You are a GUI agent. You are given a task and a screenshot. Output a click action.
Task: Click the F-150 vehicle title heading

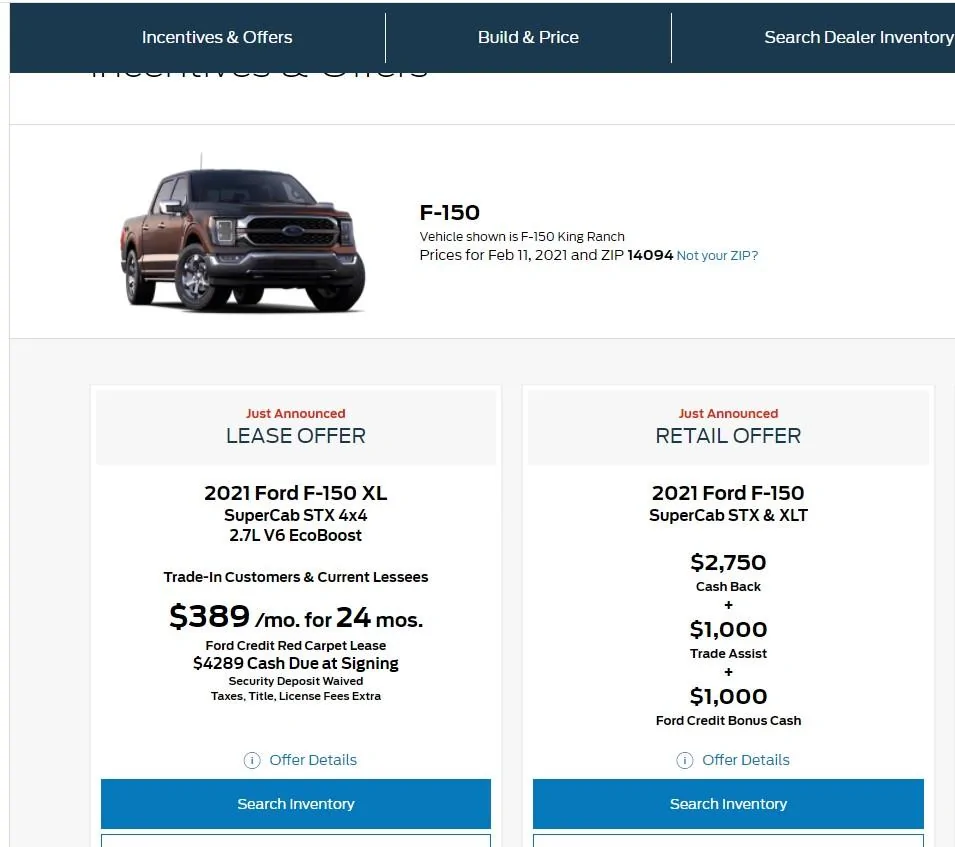click(449, 212)
